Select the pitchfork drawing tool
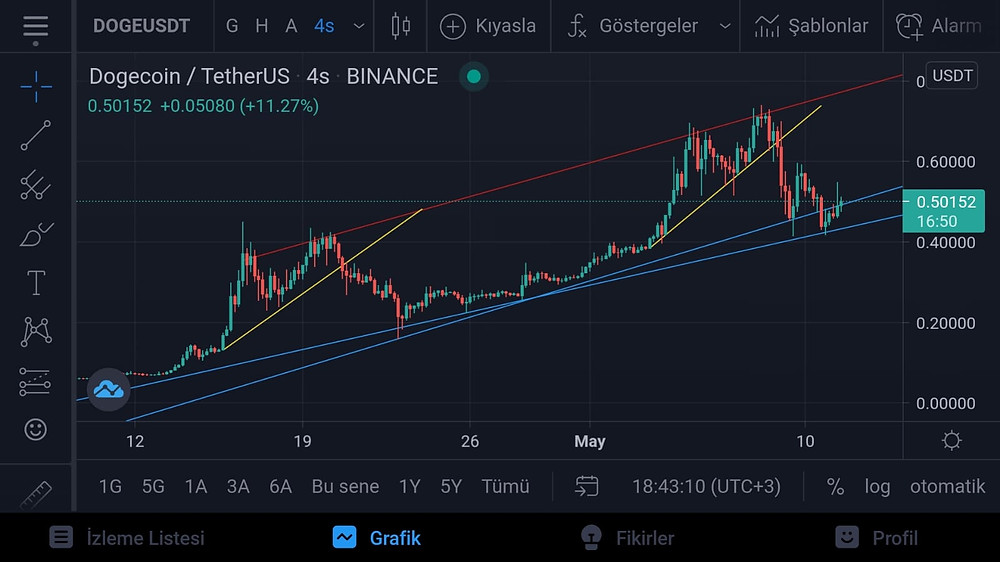This screenshot has width=1000, height=562. click(x=36, y=185)
